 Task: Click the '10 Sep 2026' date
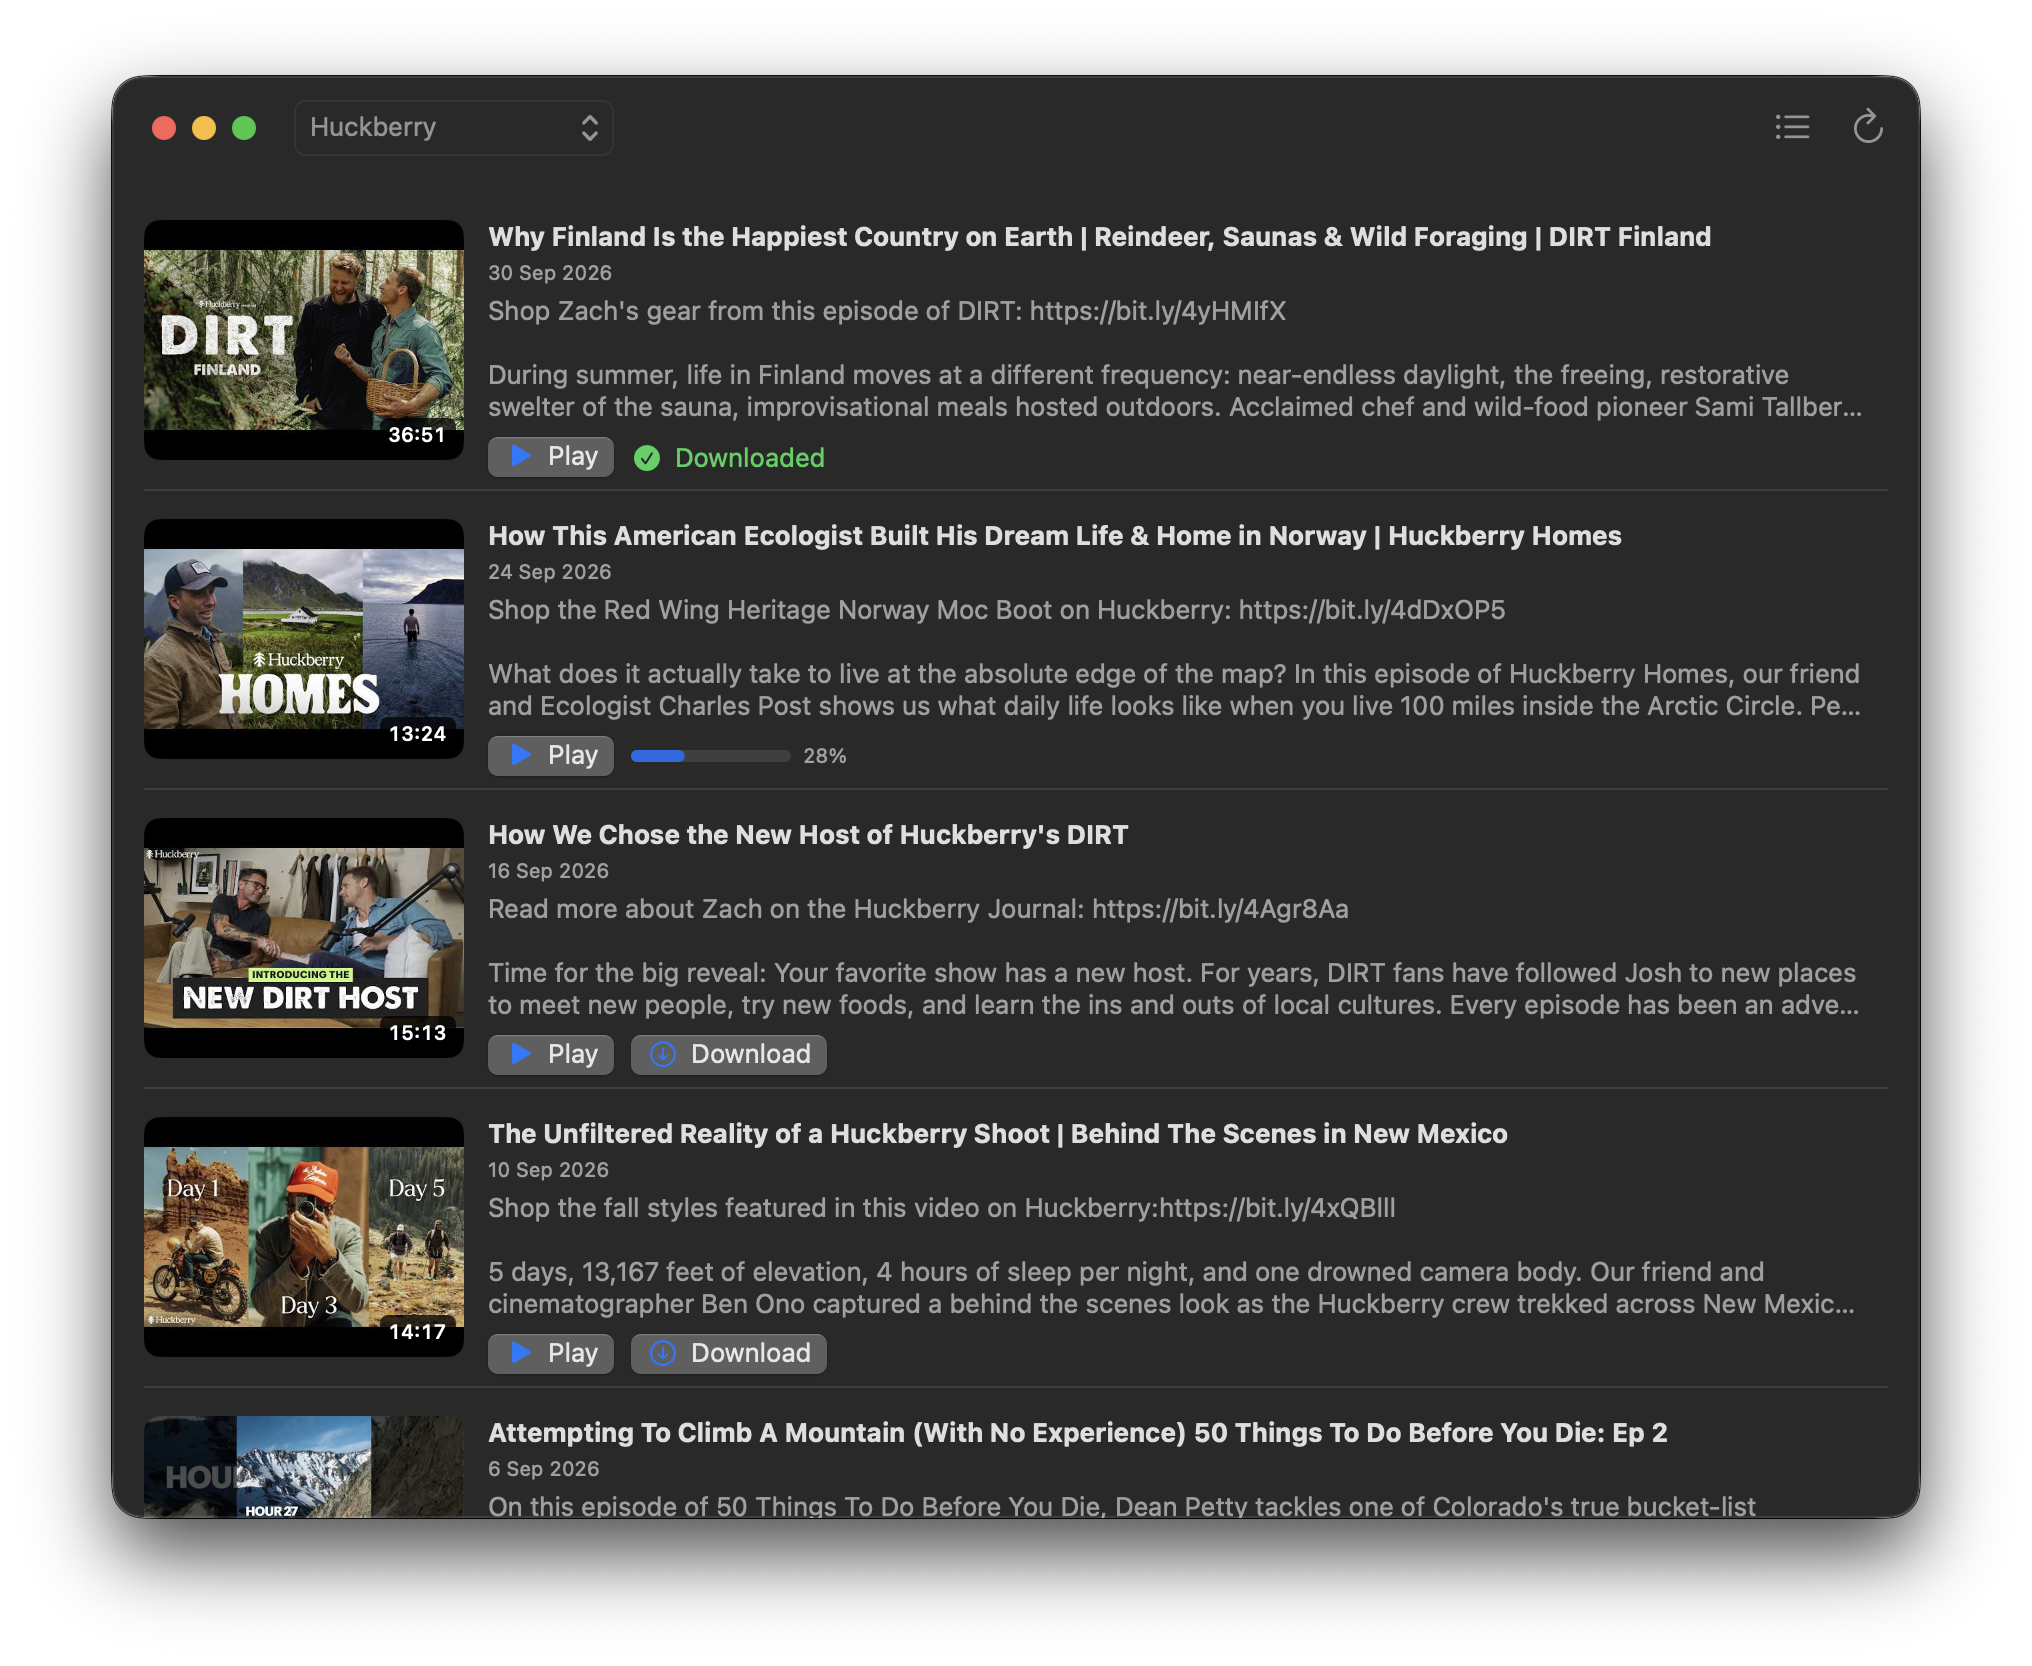coord(549,1170)
